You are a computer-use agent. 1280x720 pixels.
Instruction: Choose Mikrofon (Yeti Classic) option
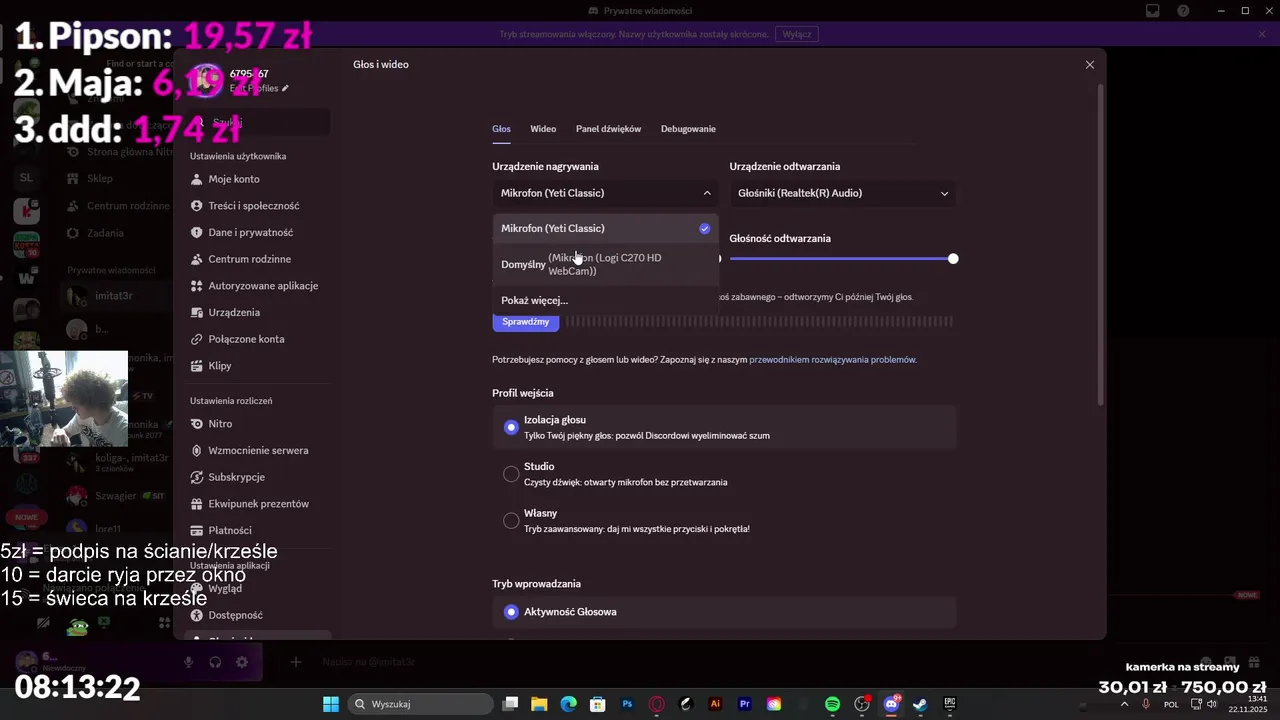[x=606, y=228]
